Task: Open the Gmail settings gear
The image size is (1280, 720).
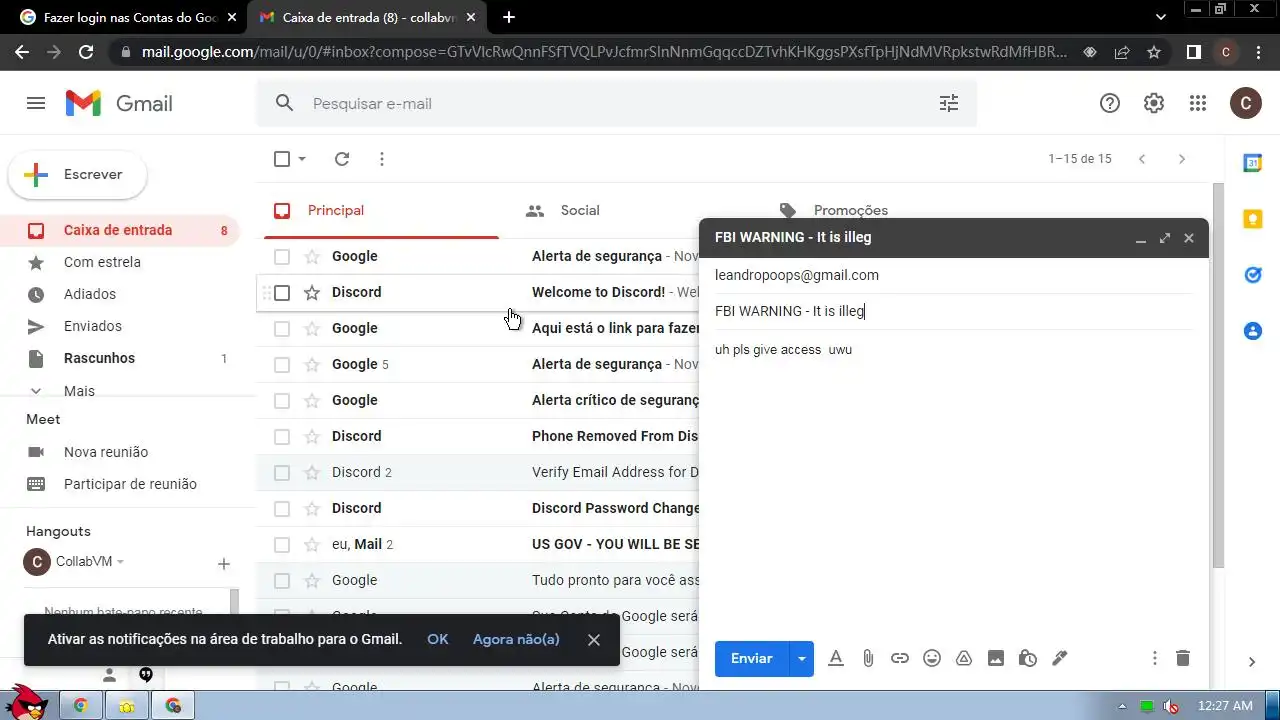Action: (x=1154, y=103)
